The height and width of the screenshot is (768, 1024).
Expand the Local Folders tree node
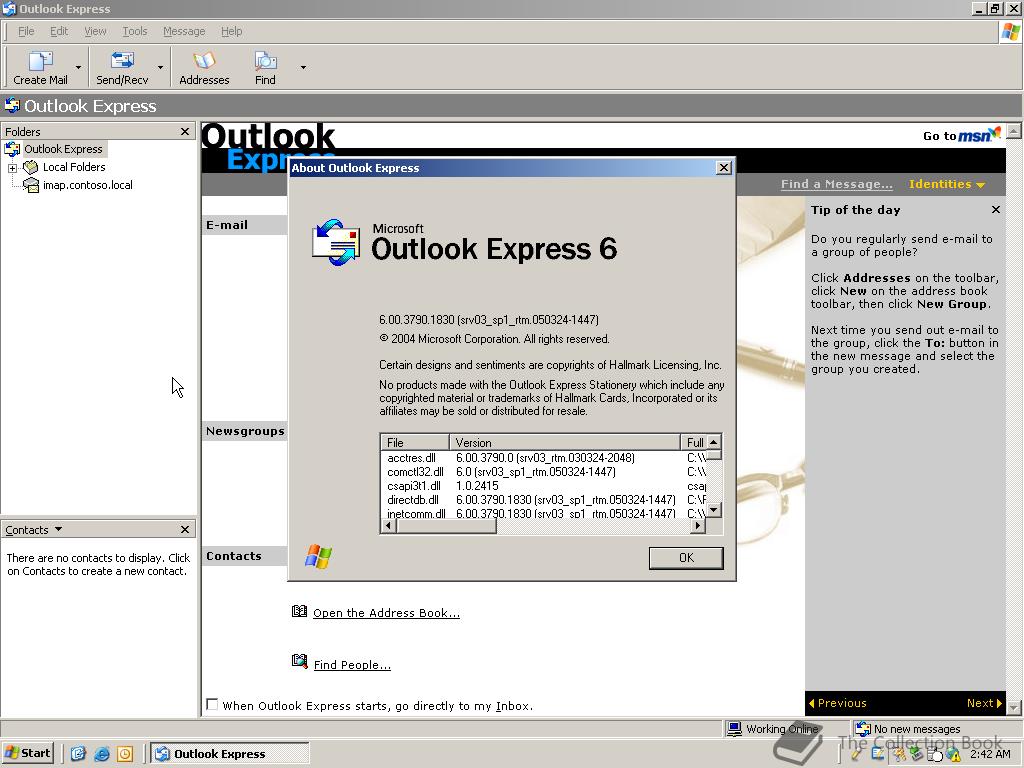[12, 168]
